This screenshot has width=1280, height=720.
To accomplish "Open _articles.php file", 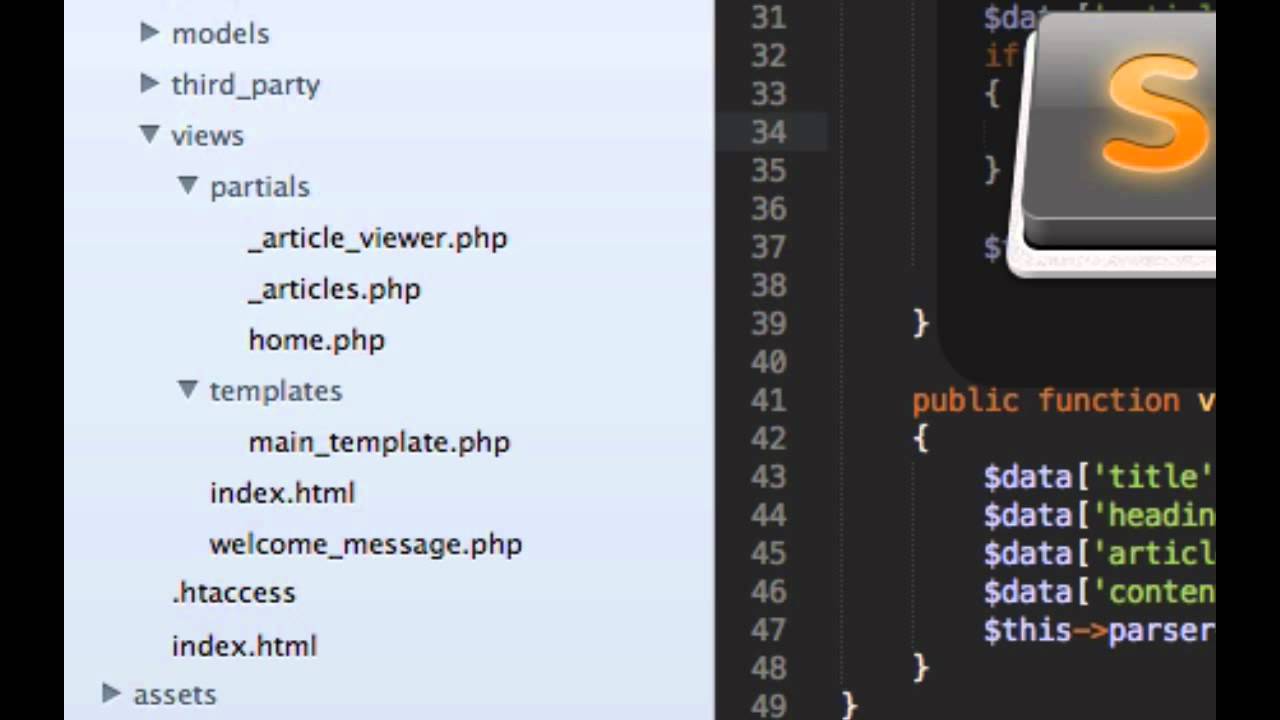I will pos(334,289).
